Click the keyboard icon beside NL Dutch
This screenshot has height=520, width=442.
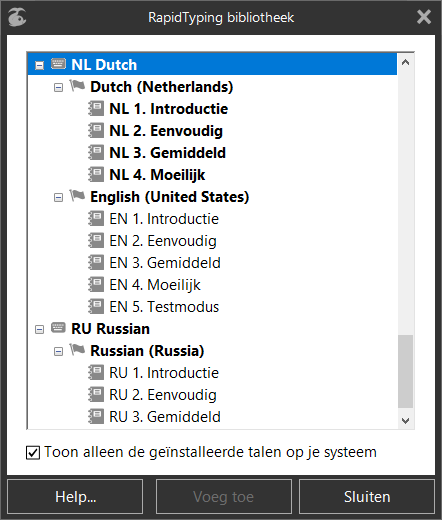pos(58,63)
